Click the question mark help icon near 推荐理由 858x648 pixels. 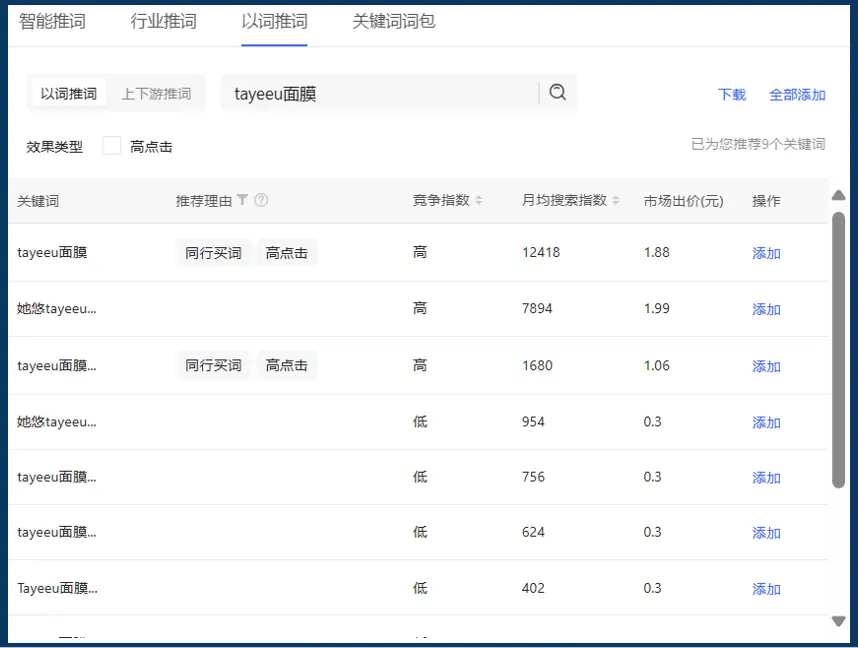[x=261, y=201]
